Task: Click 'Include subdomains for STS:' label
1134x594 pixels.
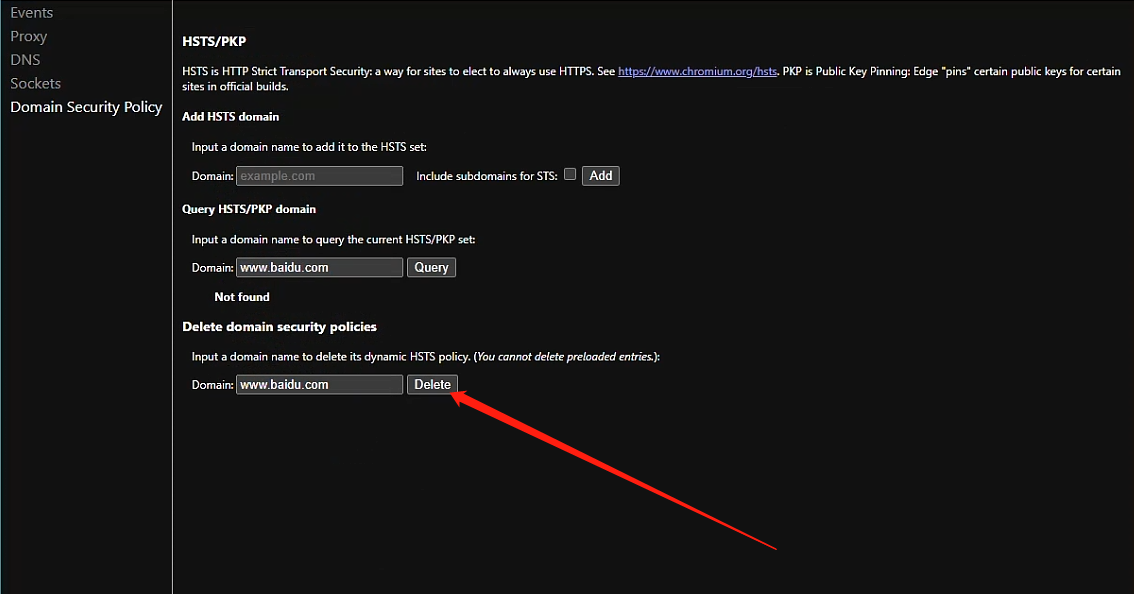Action: [487, 176]
